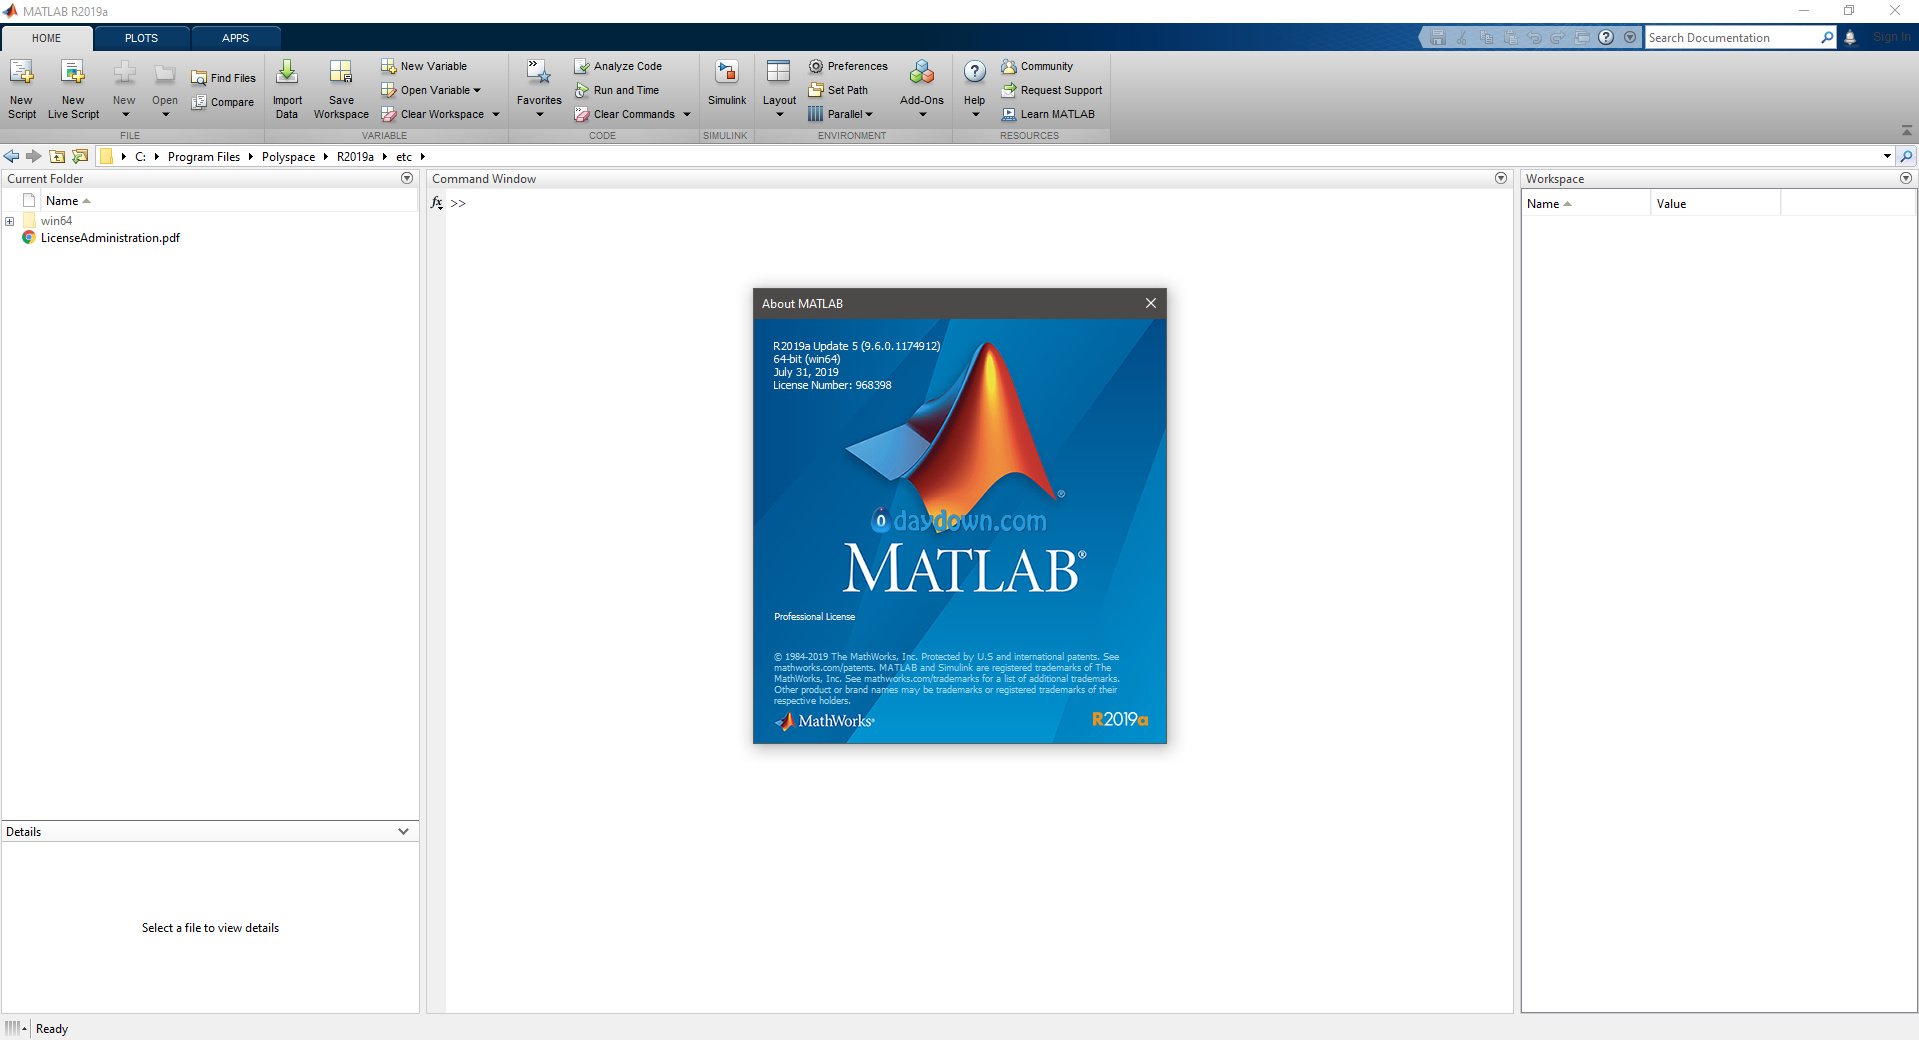Select the Polyspace path segment
1919x1040 pixels.
288,157
